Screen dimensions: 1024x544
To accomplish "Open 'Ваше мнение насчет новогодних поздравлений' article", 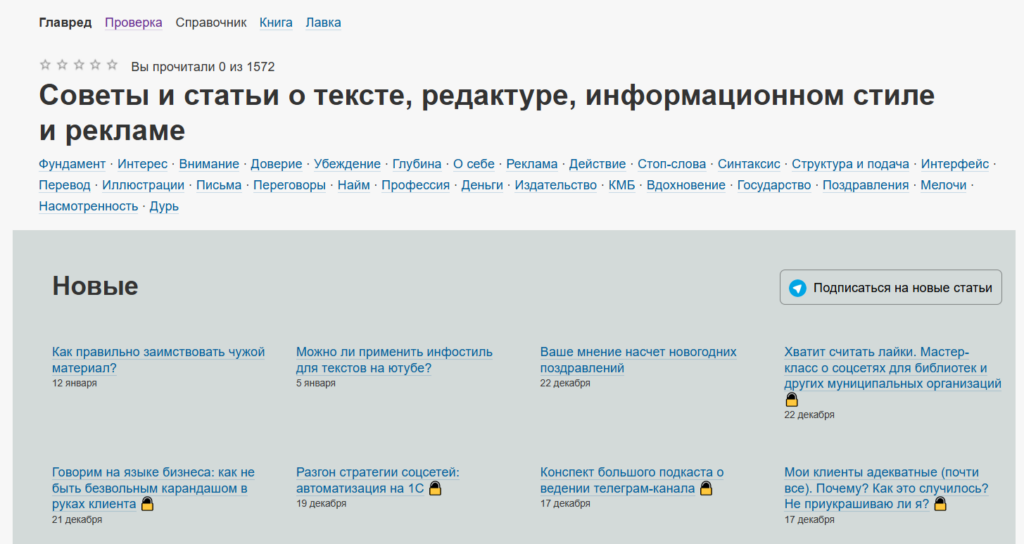I will pos(638,360).
